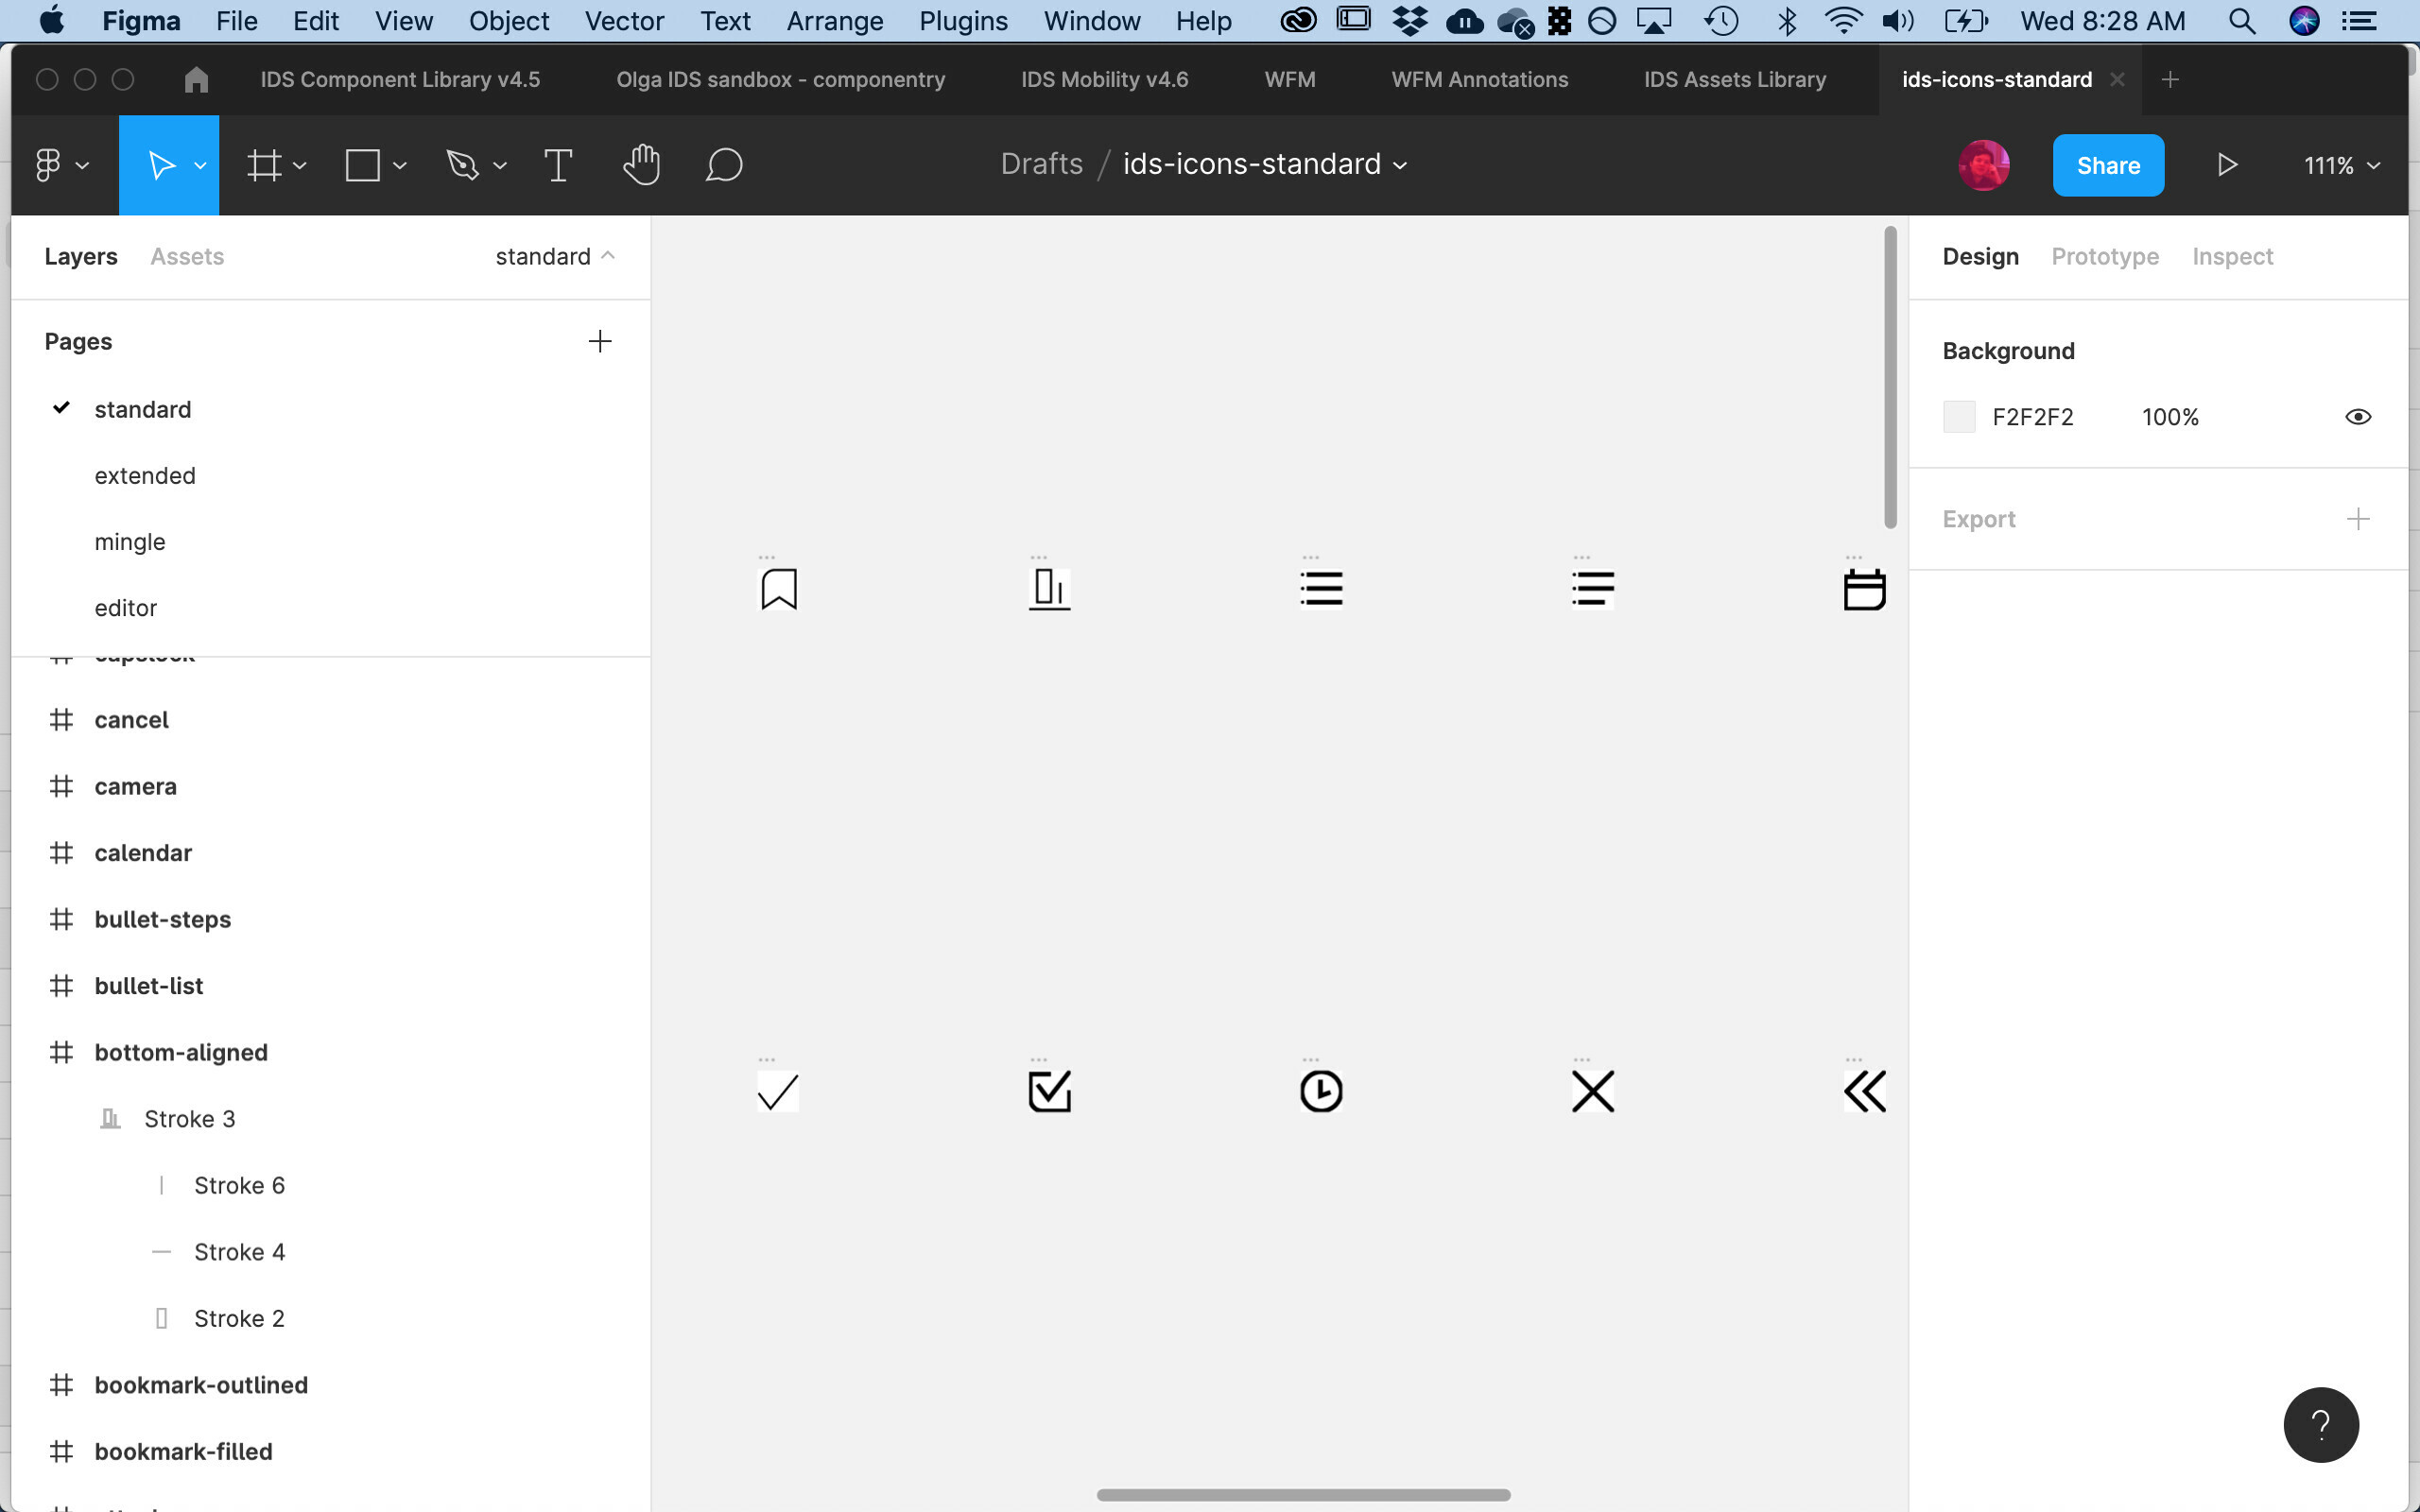Click the Drafts breadcrumb link

[x=1041, y=164]
